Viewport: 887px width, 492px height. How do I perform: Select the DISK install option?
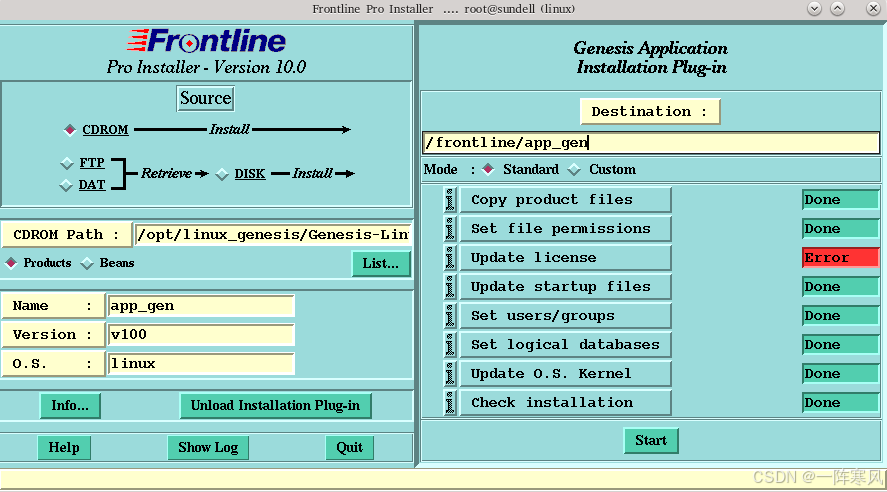pyautogui.click(x=222, y=174)
